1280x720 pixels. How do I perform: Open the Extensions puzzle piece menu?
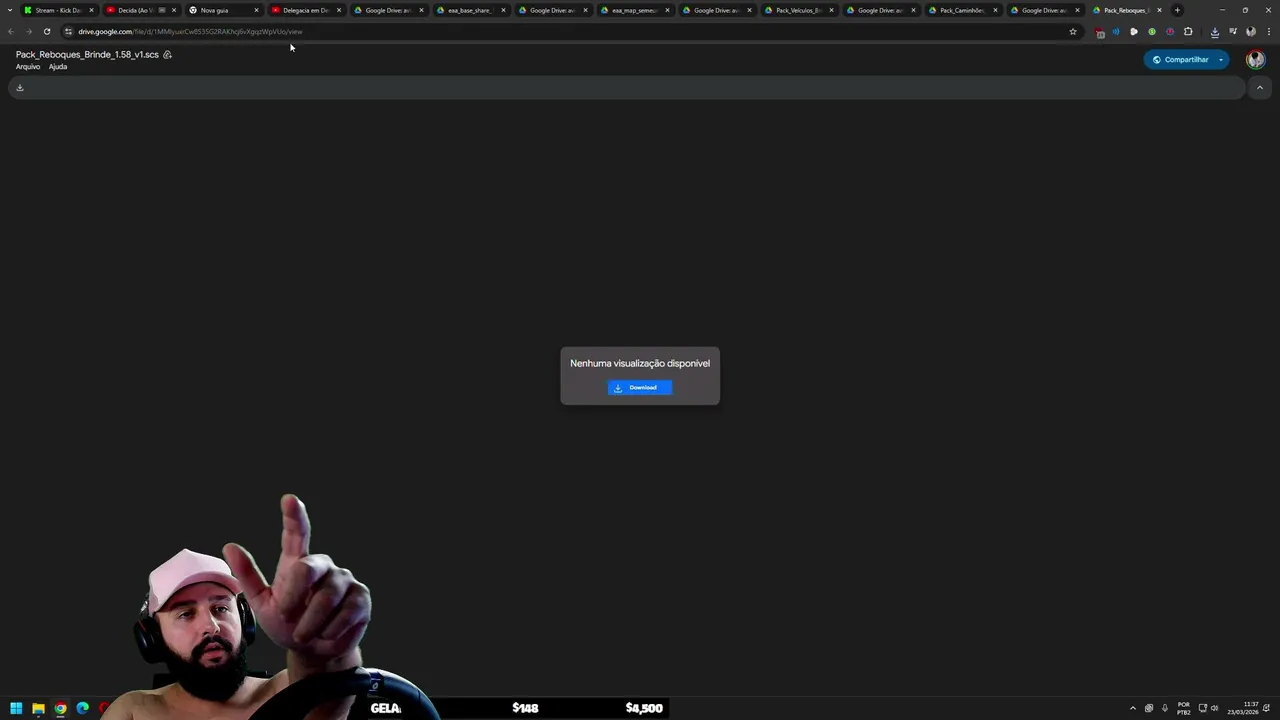point(1188,32)
